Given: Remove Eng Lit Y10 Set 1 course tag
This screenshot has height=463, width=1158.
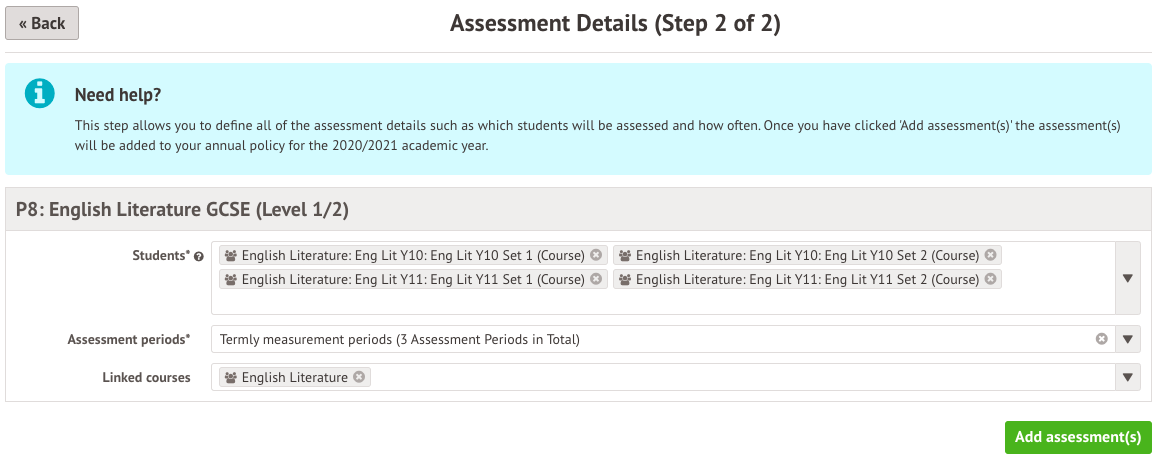Looking at the screenshot, I should [596, 255].
